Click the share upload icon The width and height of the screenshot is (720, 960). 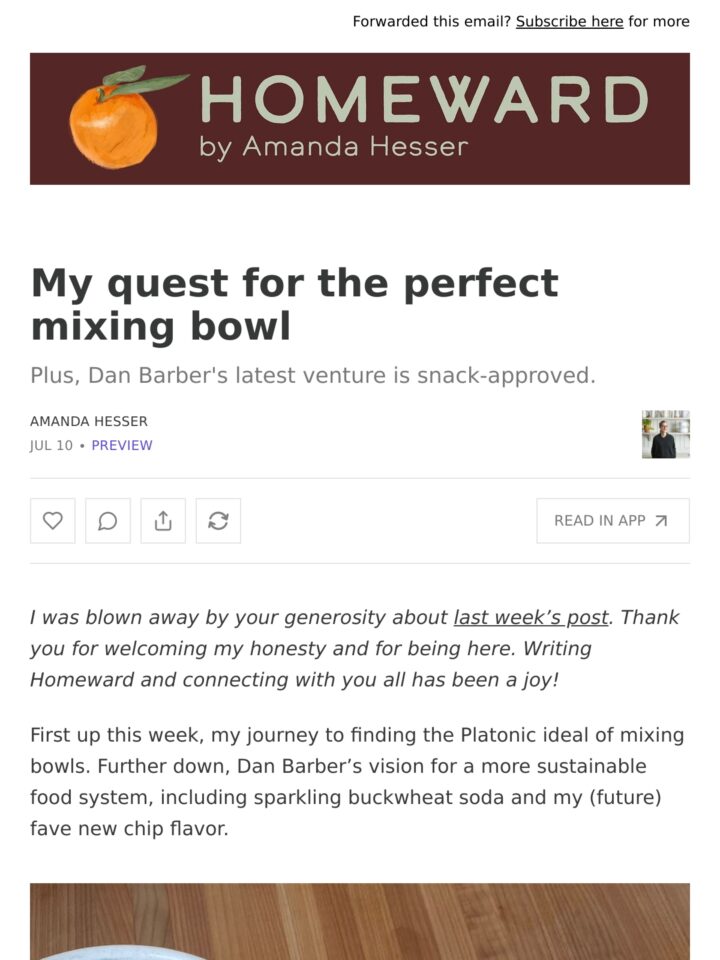163,521
